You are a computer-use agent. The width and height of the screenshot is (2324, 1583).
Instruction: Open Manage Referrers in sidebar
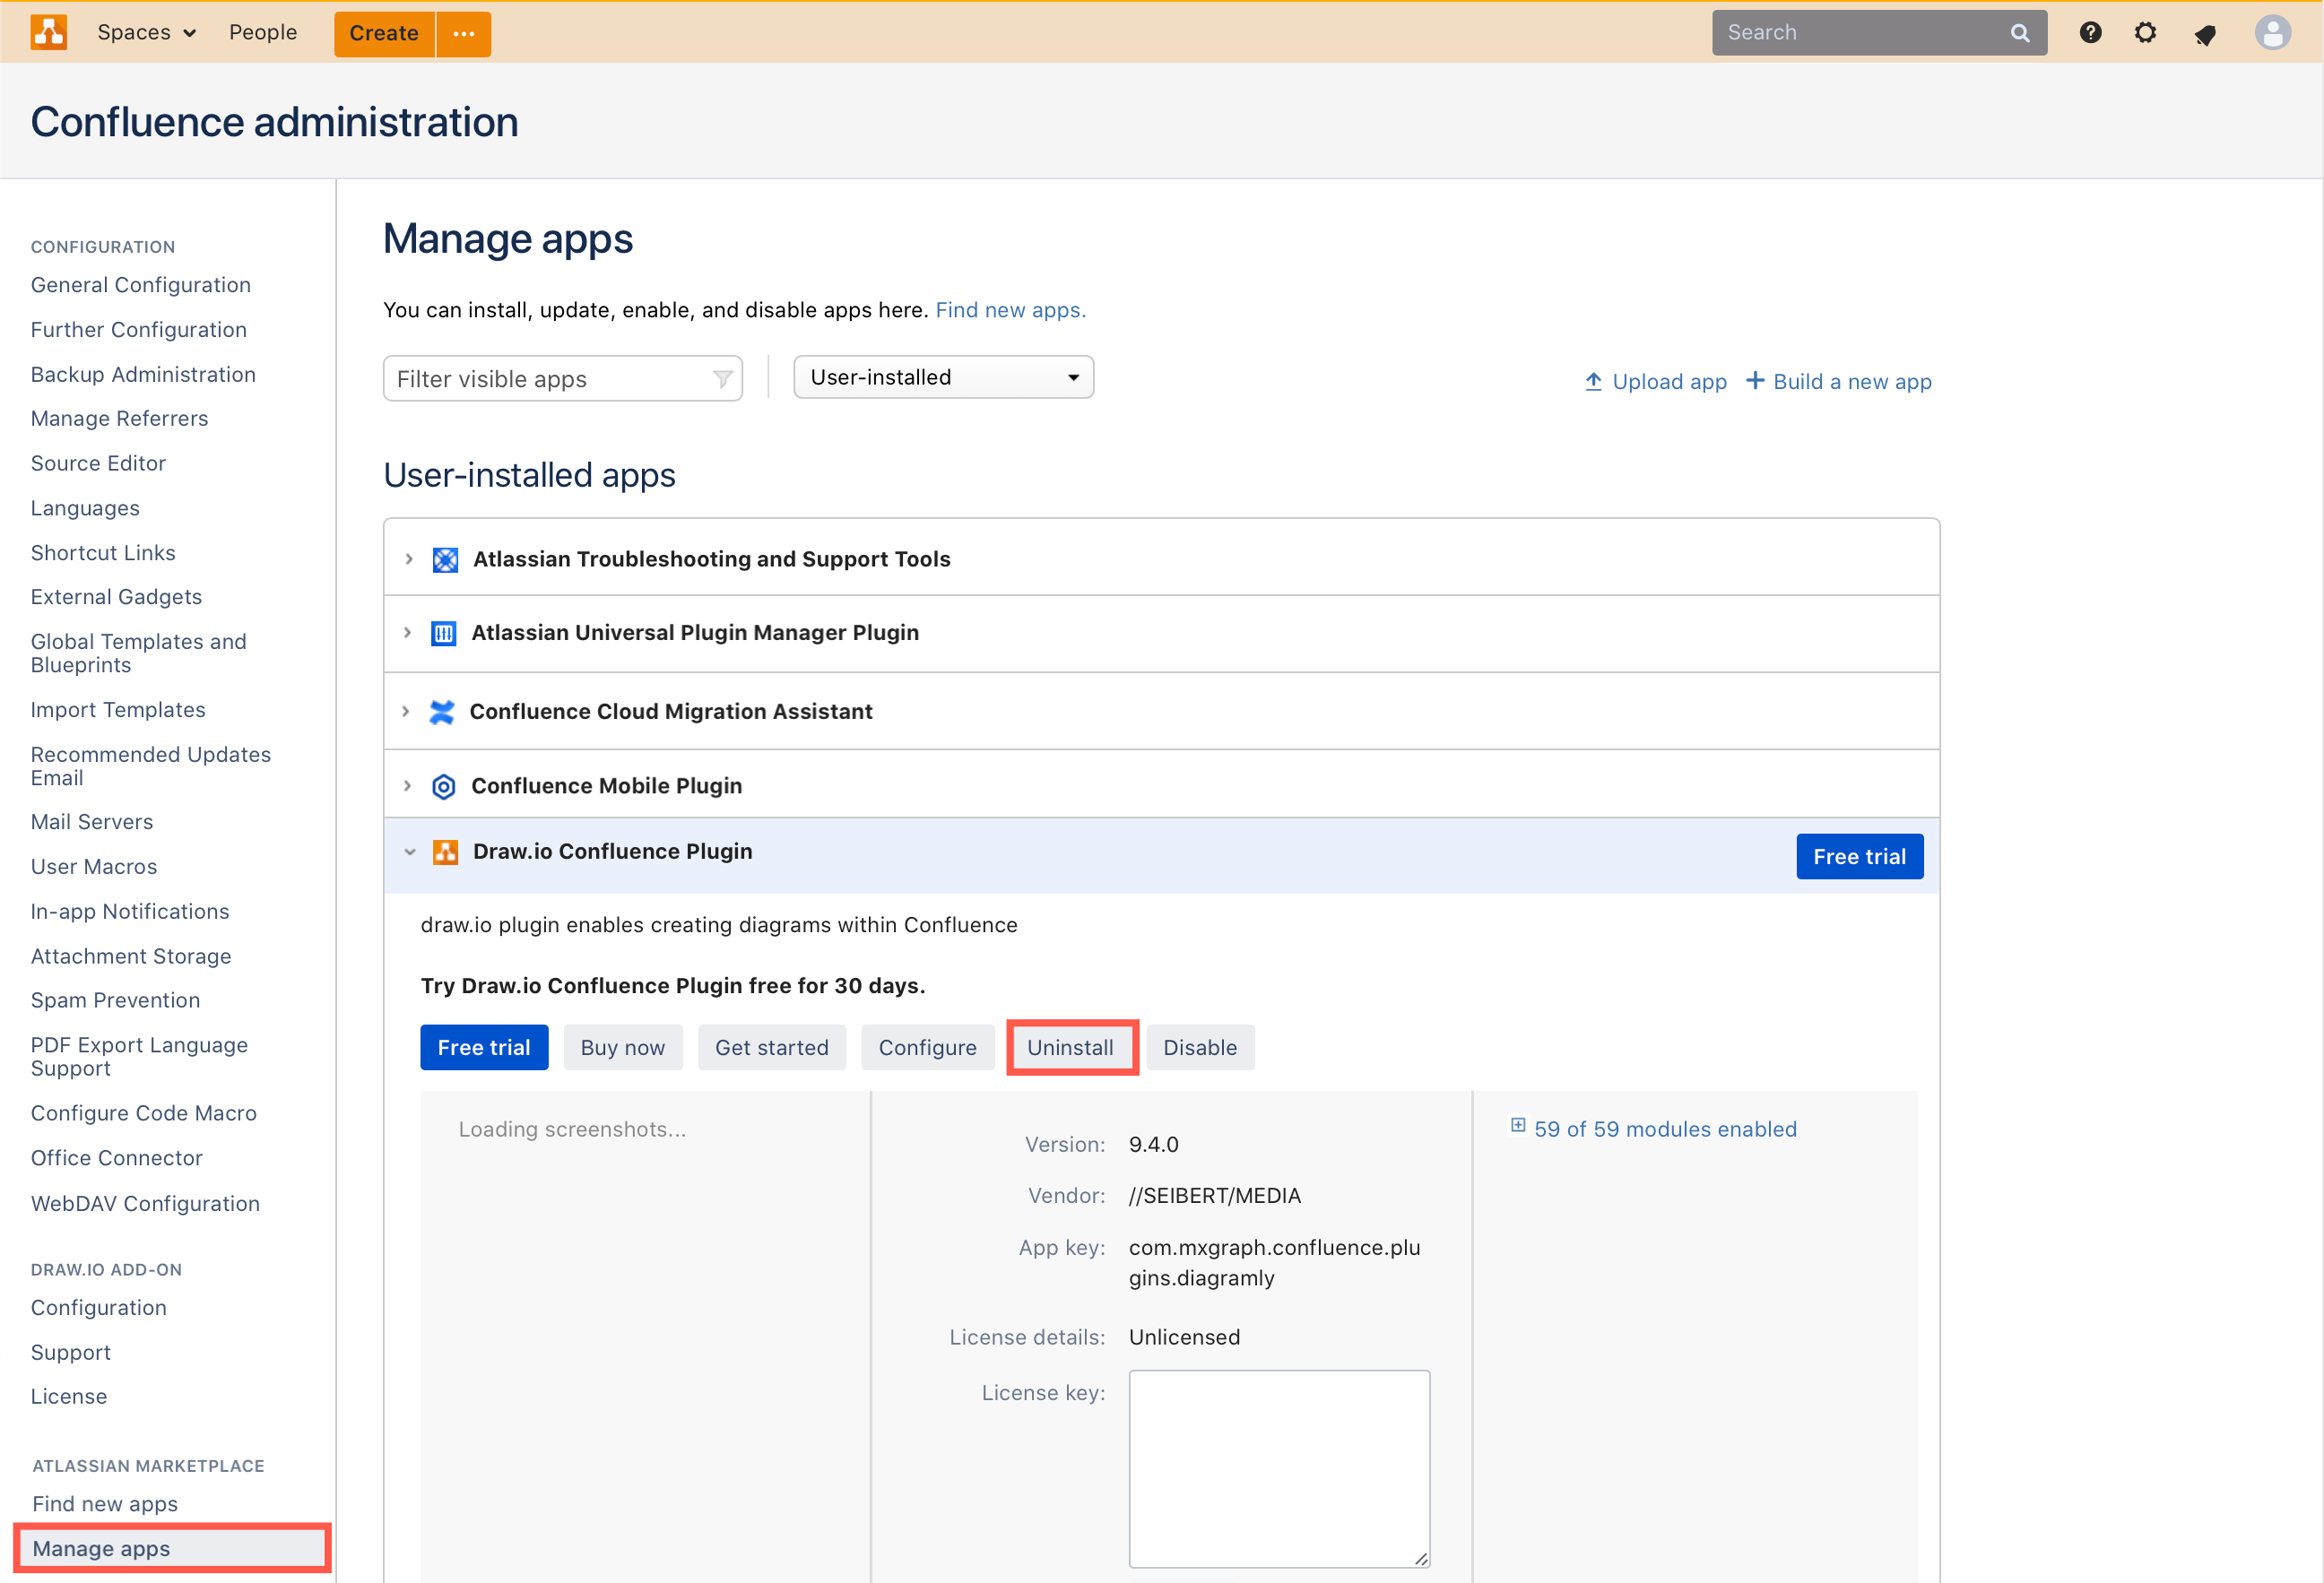[x=119, y=419]
